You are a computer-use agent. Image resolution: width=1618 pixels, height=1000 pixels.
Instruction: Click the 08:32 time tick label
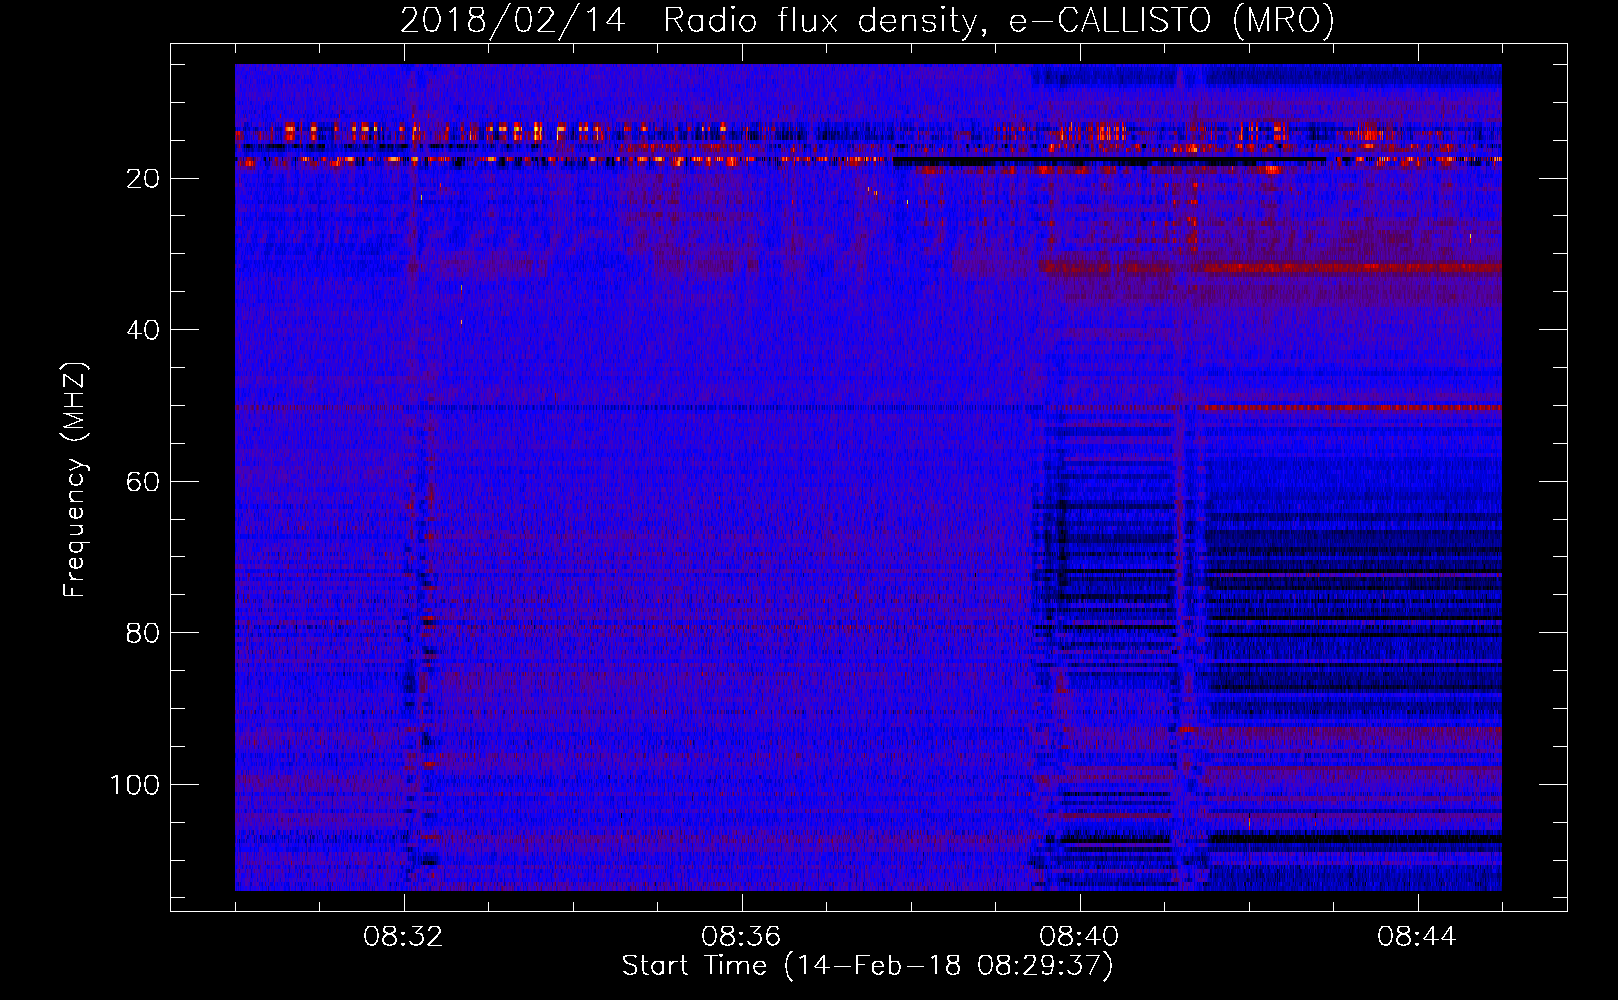(404, 937)
